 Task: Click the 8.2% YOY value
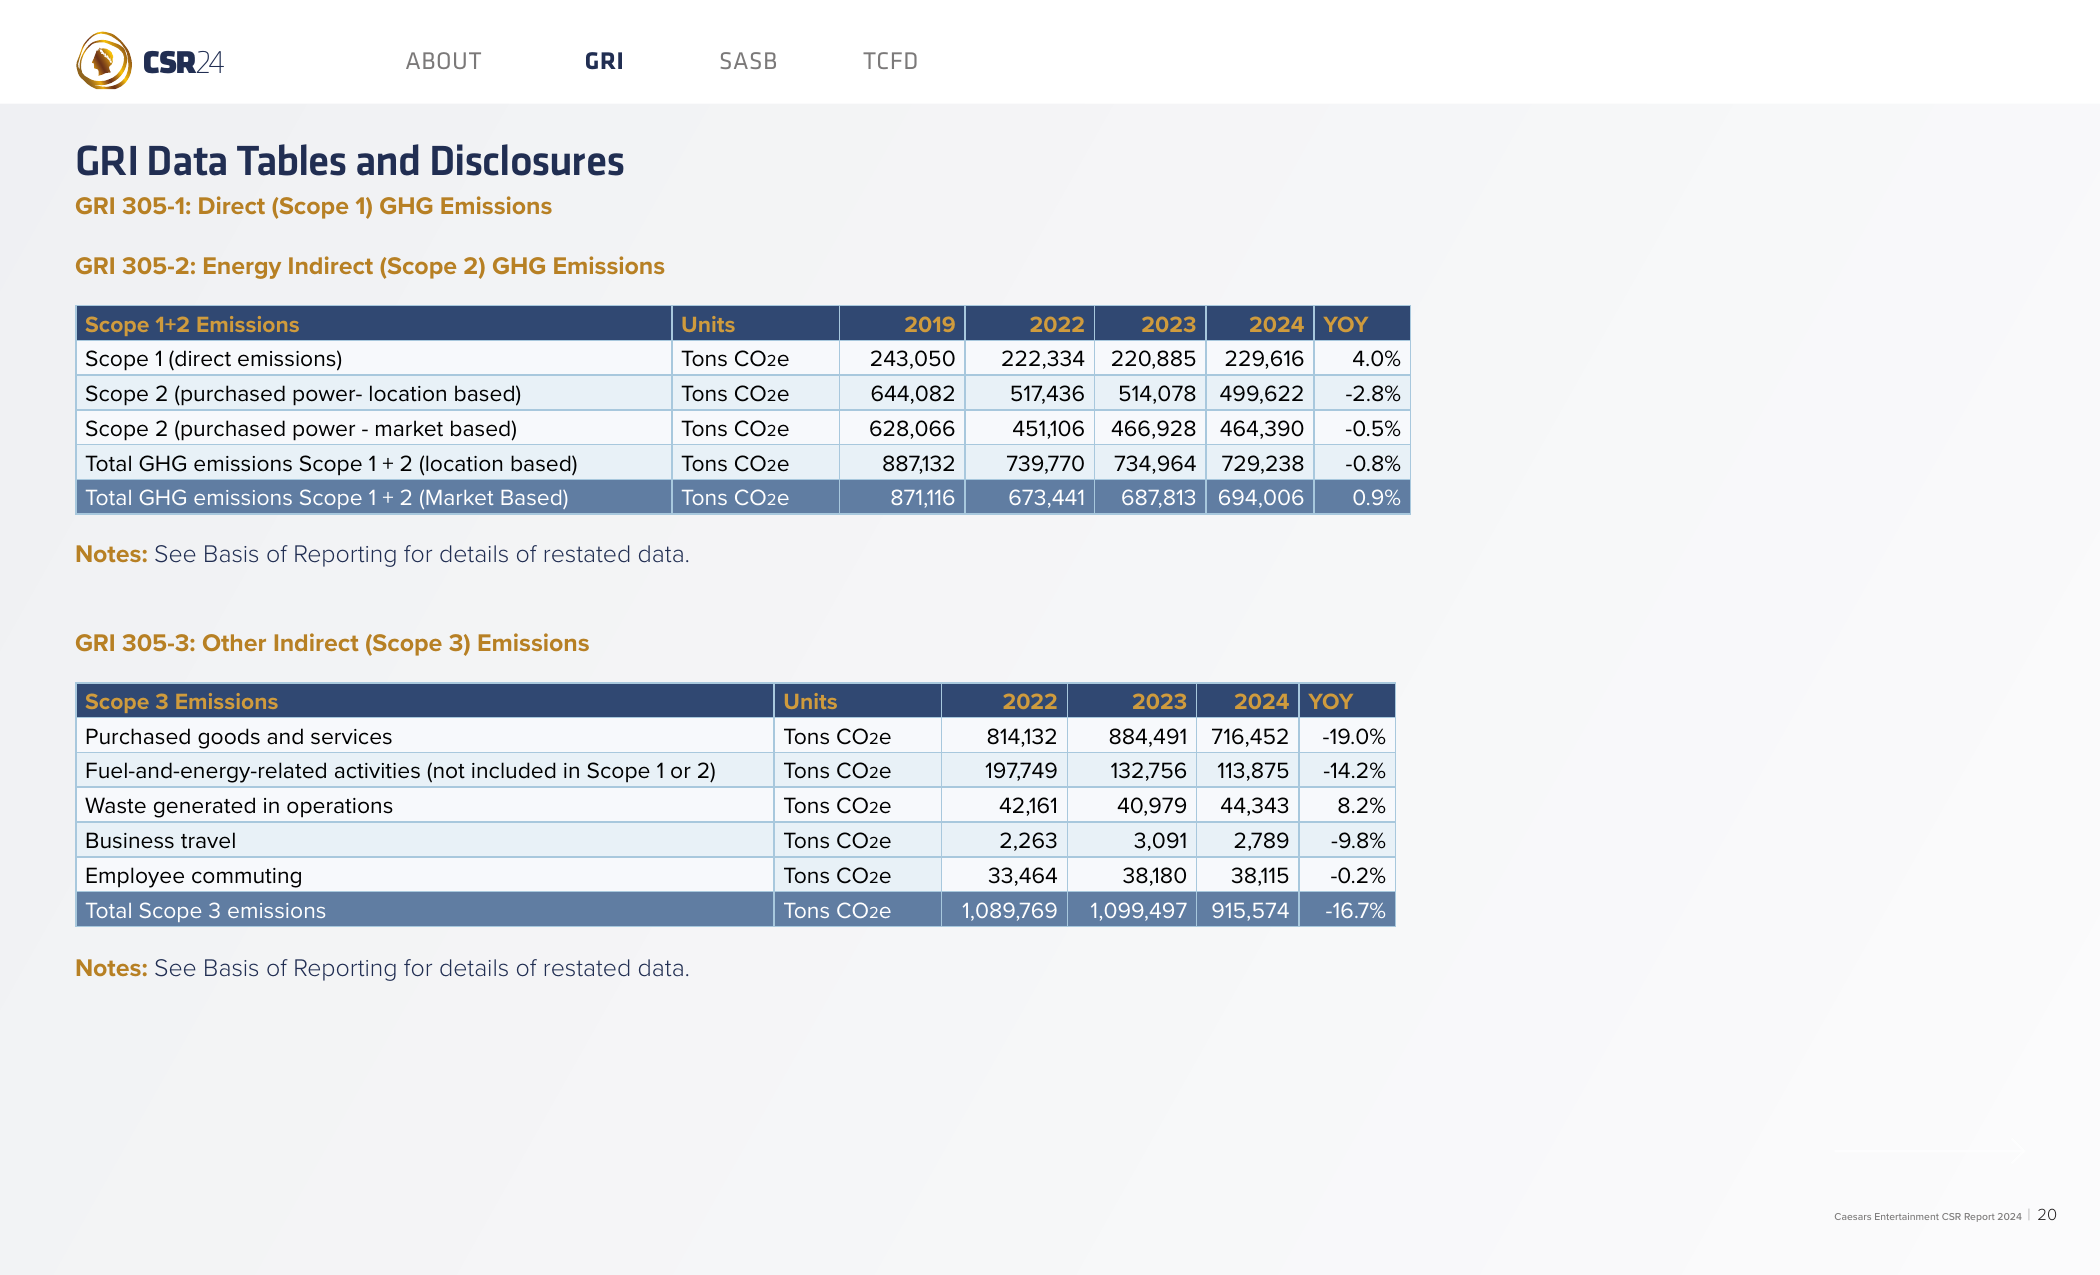coord(1361,805)
